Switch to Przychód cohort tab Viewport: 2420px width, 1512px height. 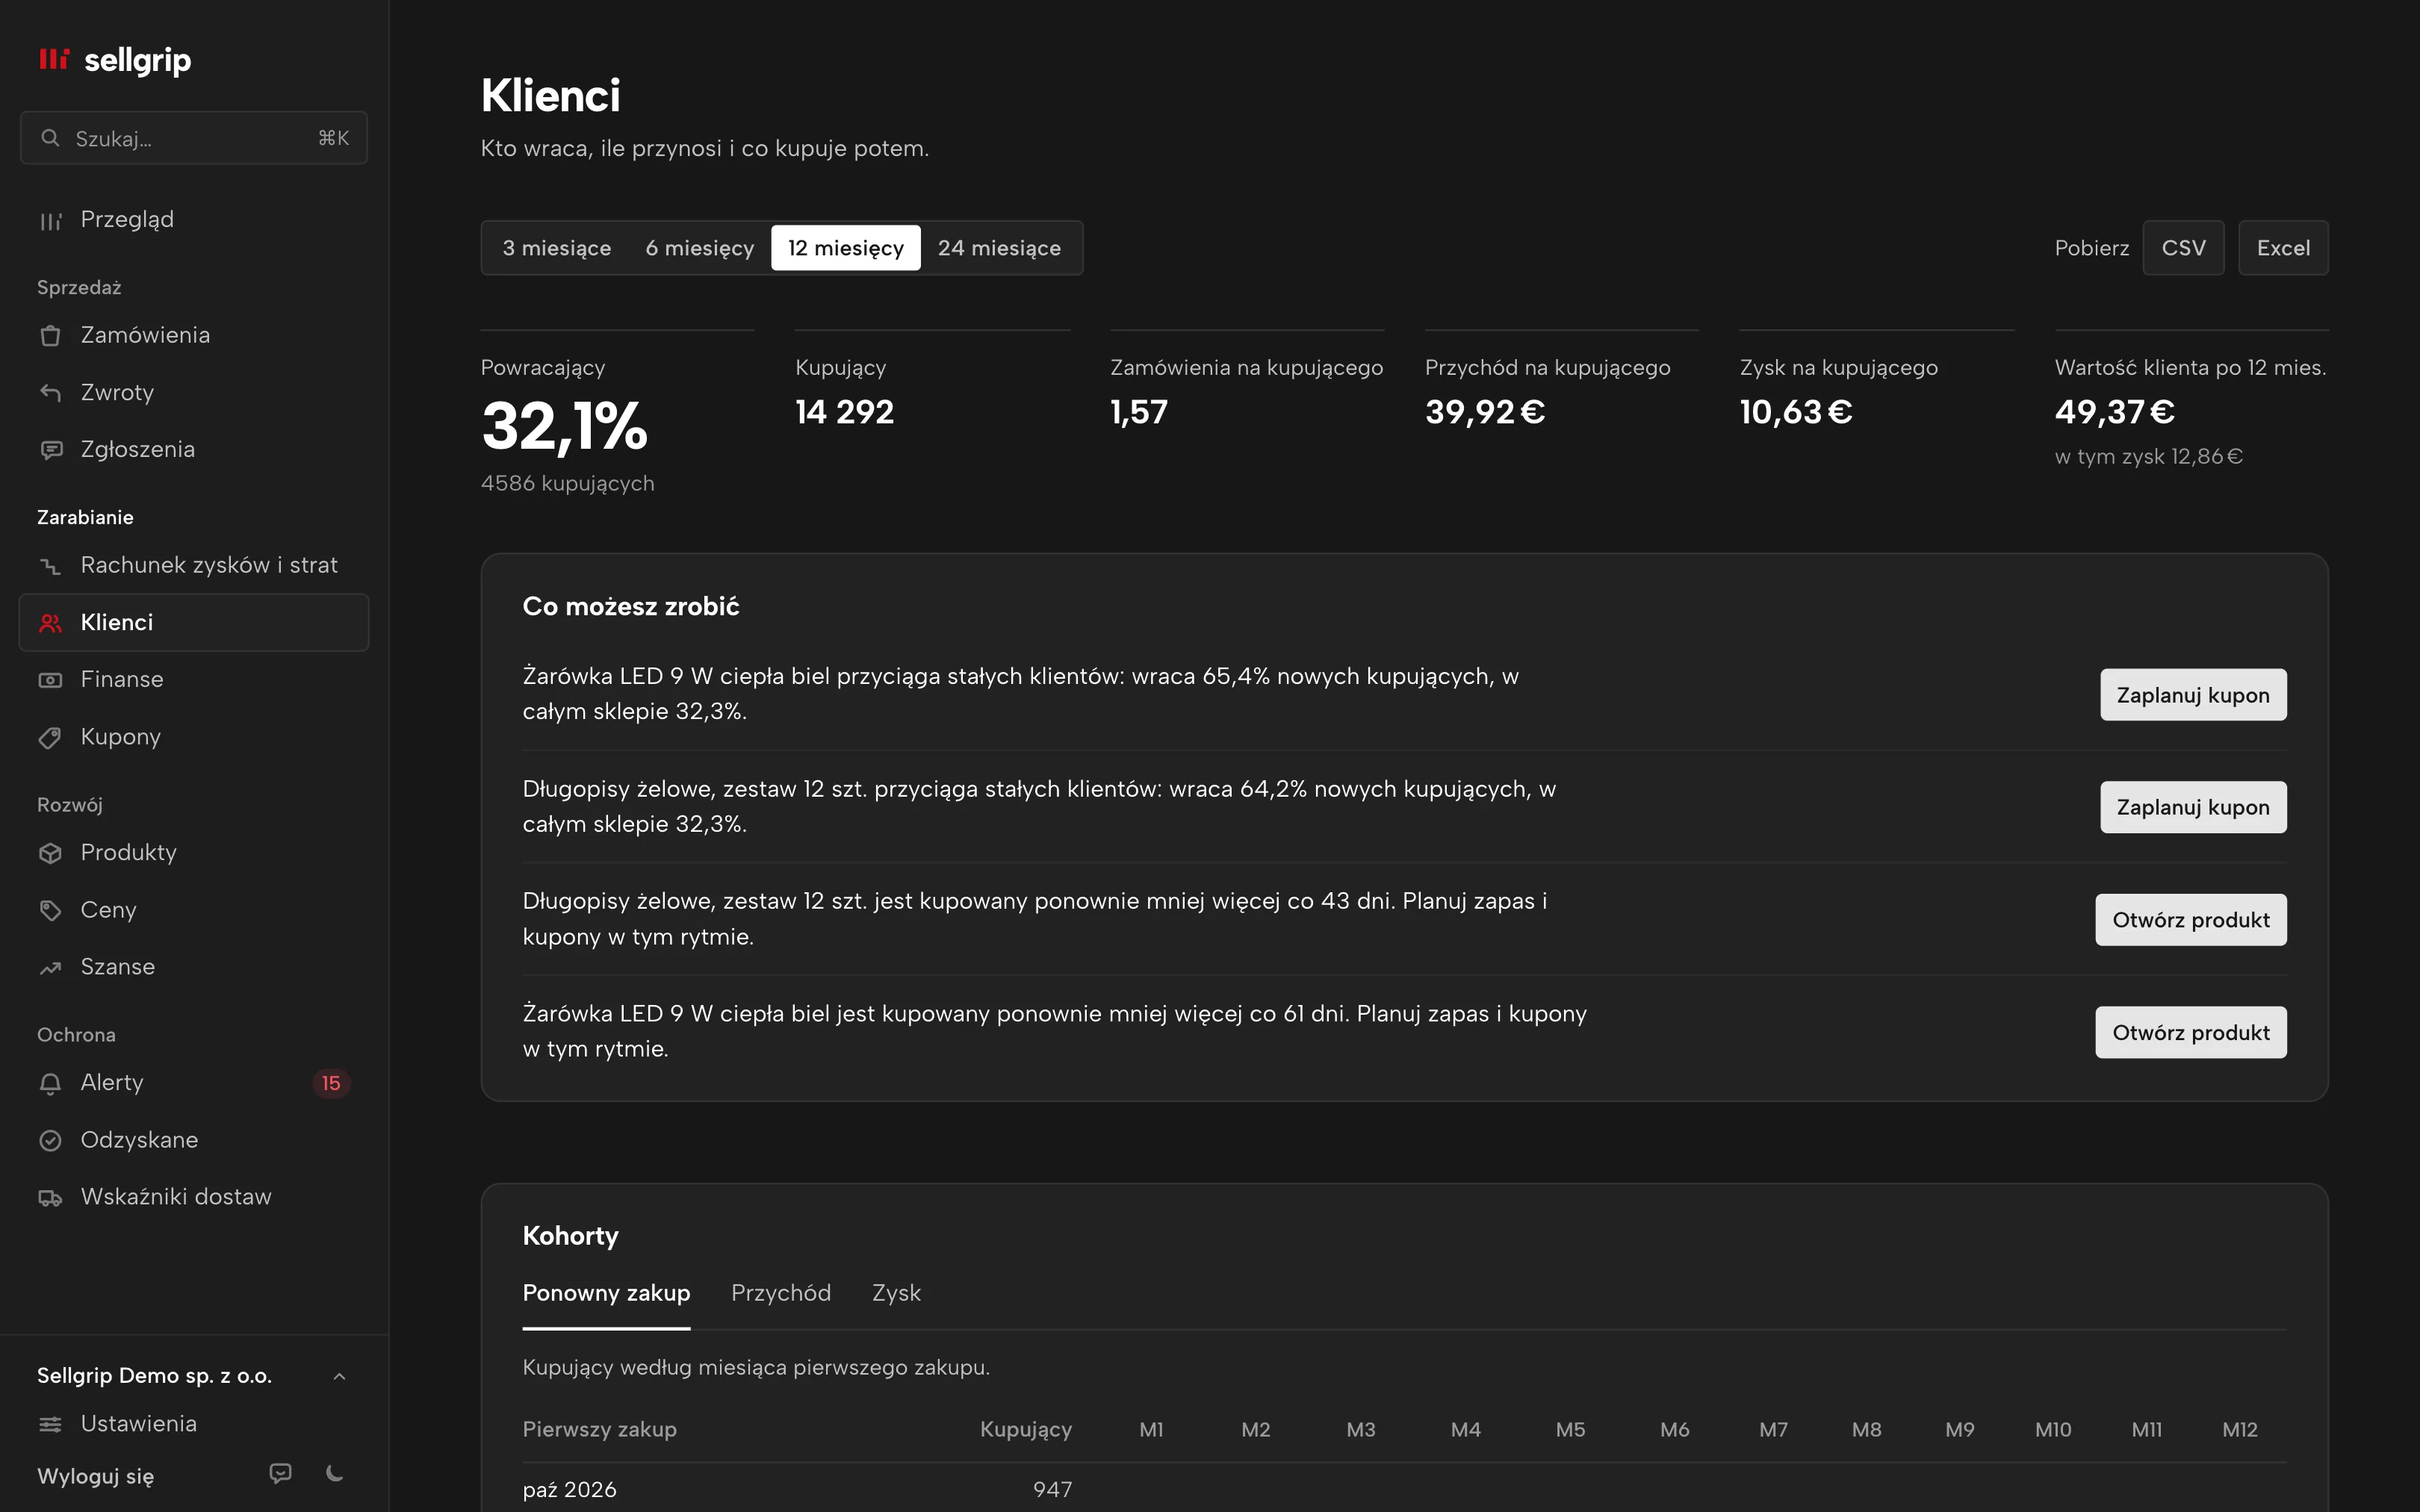(781, 1293)
